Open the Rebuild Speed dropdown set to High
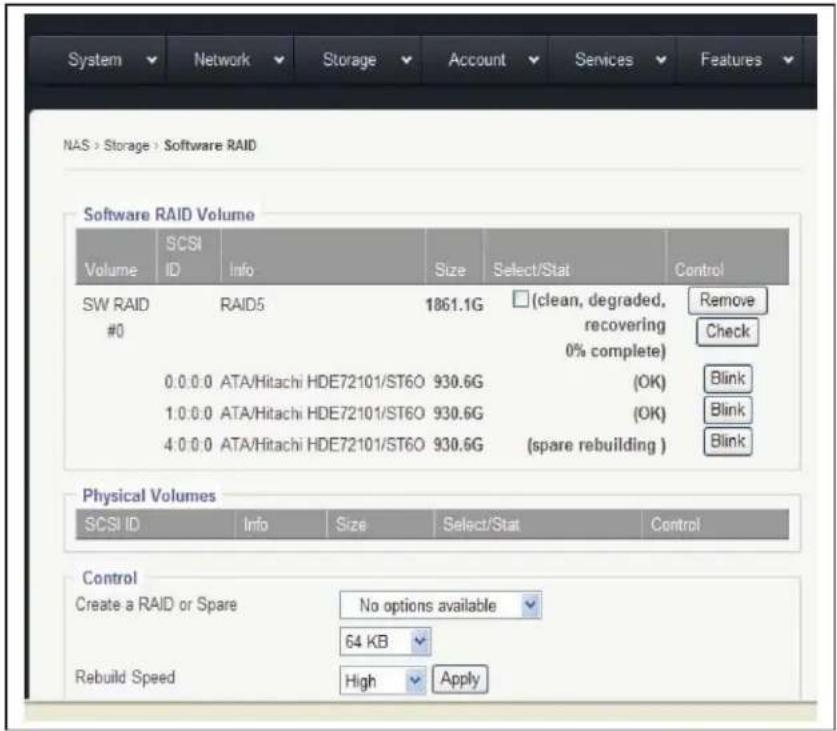 382,681
